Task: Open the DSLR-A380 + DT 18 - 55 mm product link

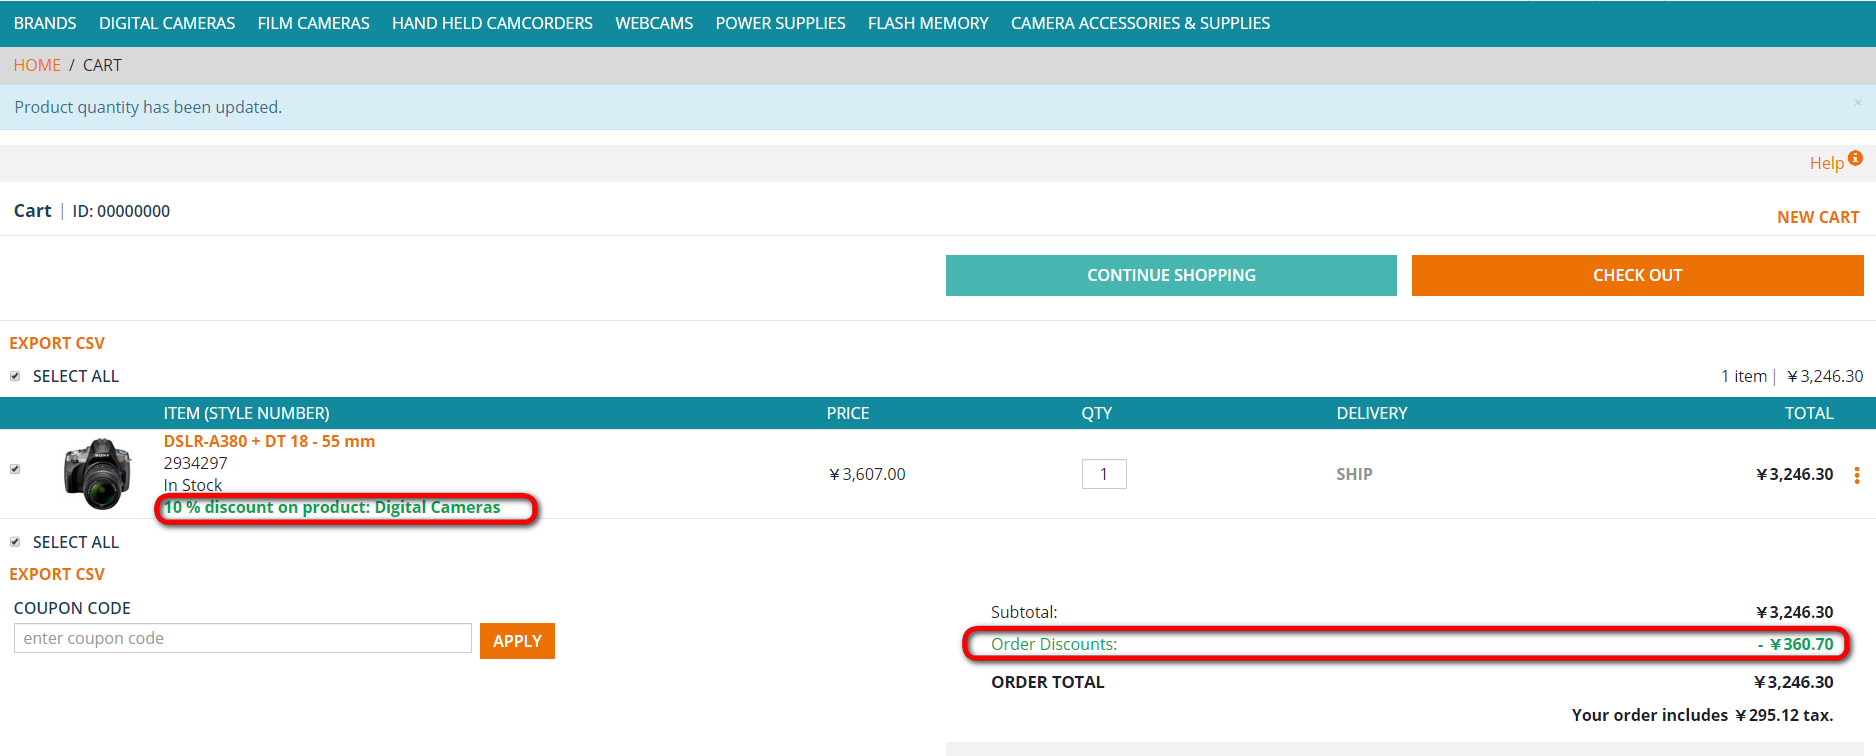Action: coord(269,441)
